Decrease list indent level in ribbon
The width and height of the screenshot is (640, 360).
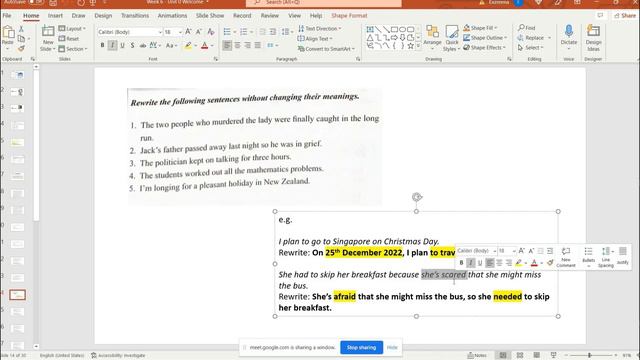point(262,32)
